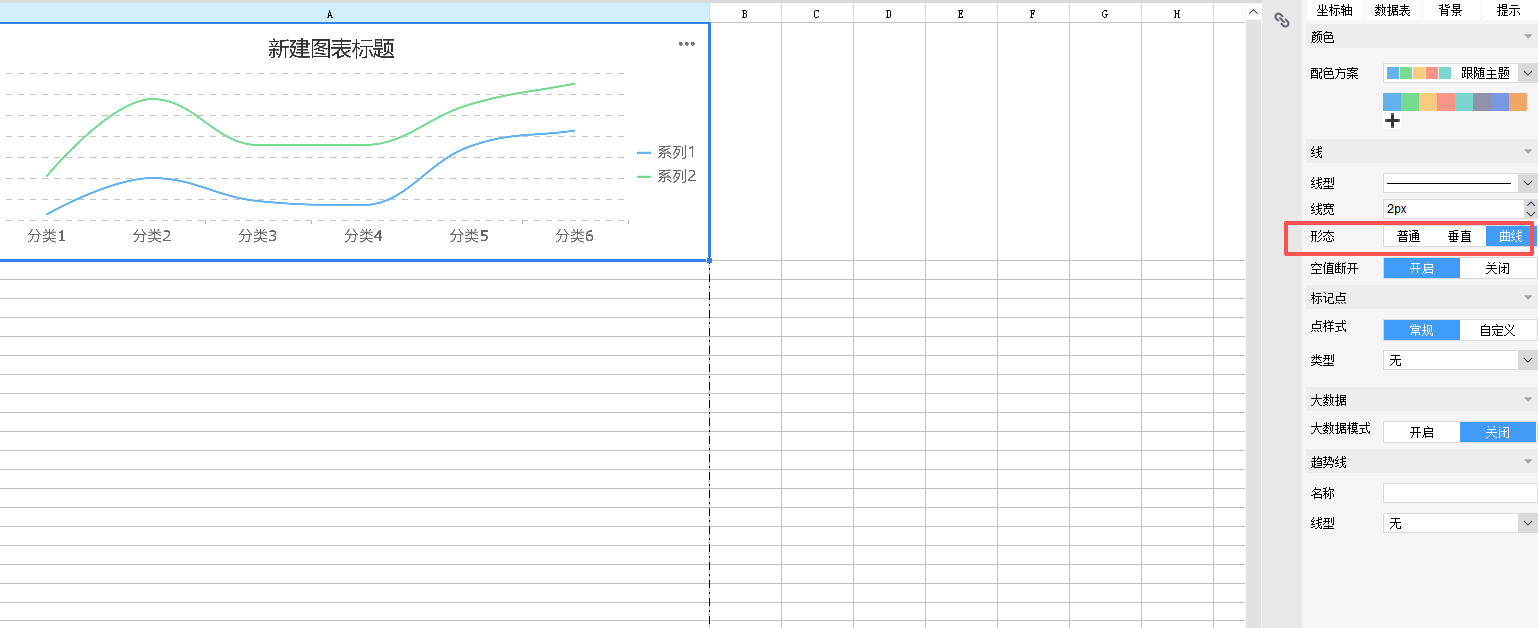The width and height of the screenshot is (1538, 628).
Task: Select column H header
Action: pyautogui.click(x=1177, y=13)
